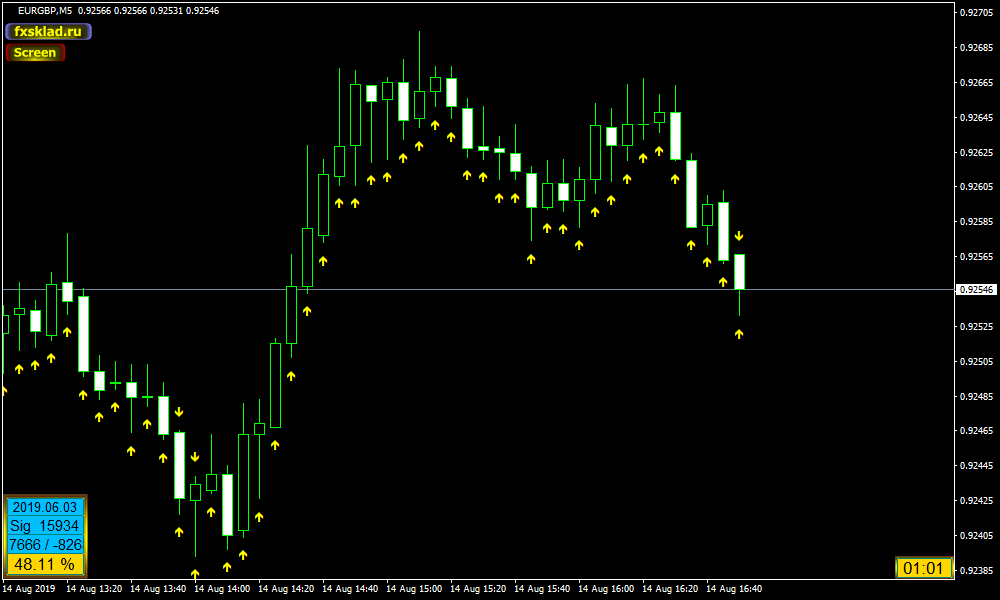Click the 0.92565 price axis label
Image resolution: width=1000 pixels, height=600 pixels.
(976, 257)
